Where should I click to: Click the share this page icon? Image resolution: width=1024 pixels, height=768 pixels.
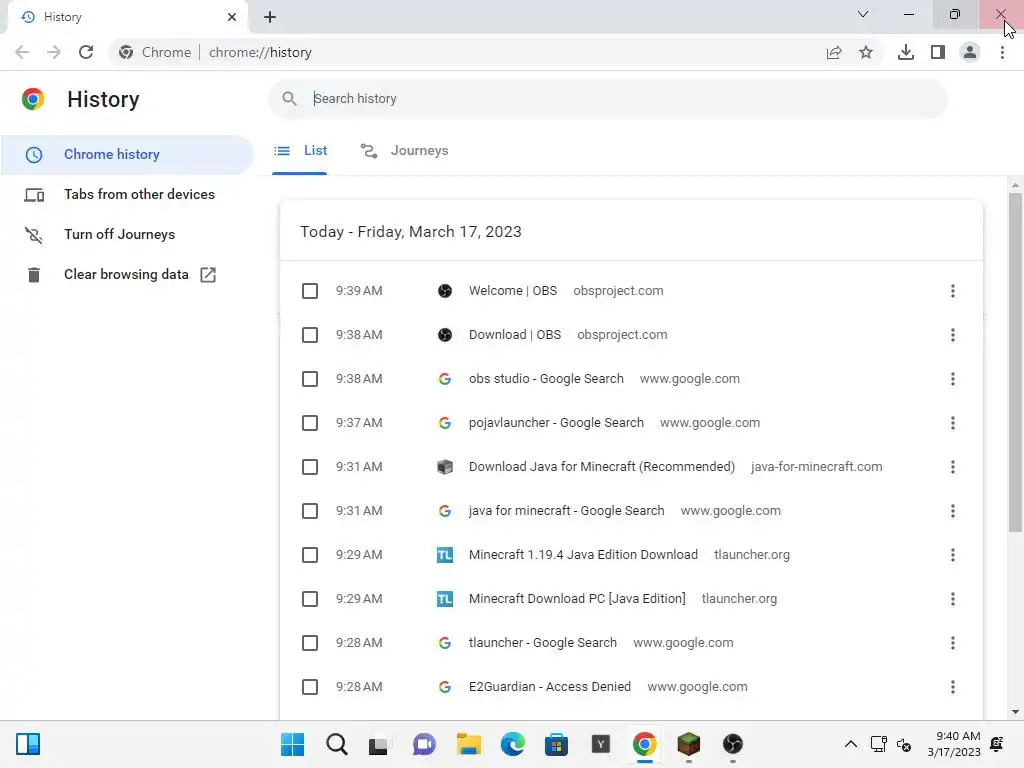(x=834, y=52)
